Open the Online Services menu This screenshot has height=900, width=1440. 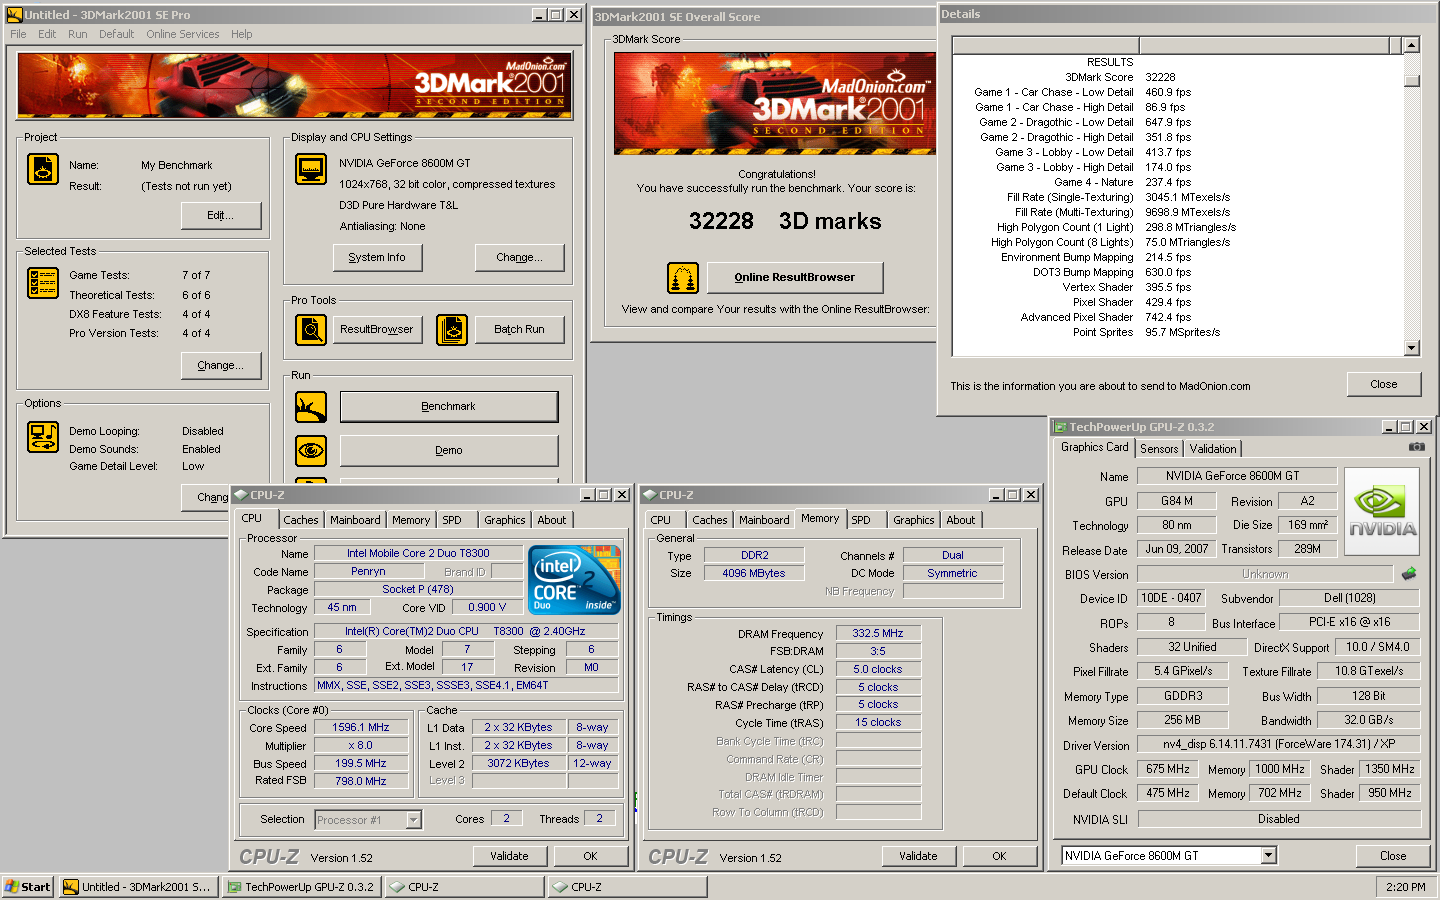coord(182,34)
